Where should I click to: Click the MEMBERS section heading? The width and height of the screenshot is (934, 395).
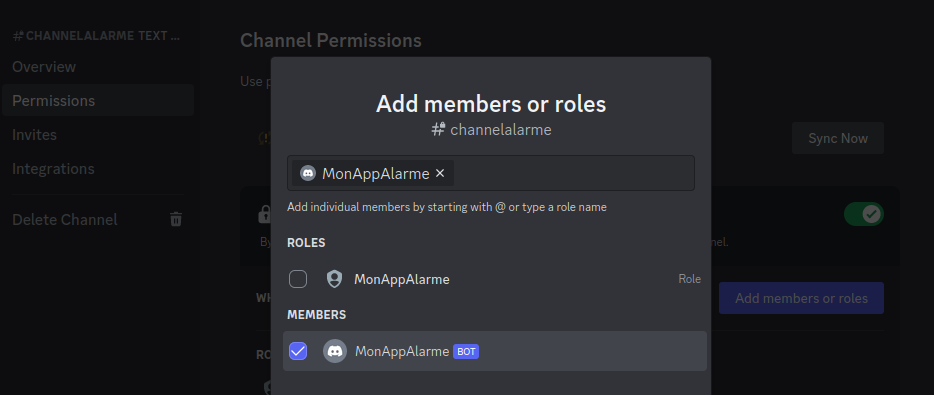[316, 314]
